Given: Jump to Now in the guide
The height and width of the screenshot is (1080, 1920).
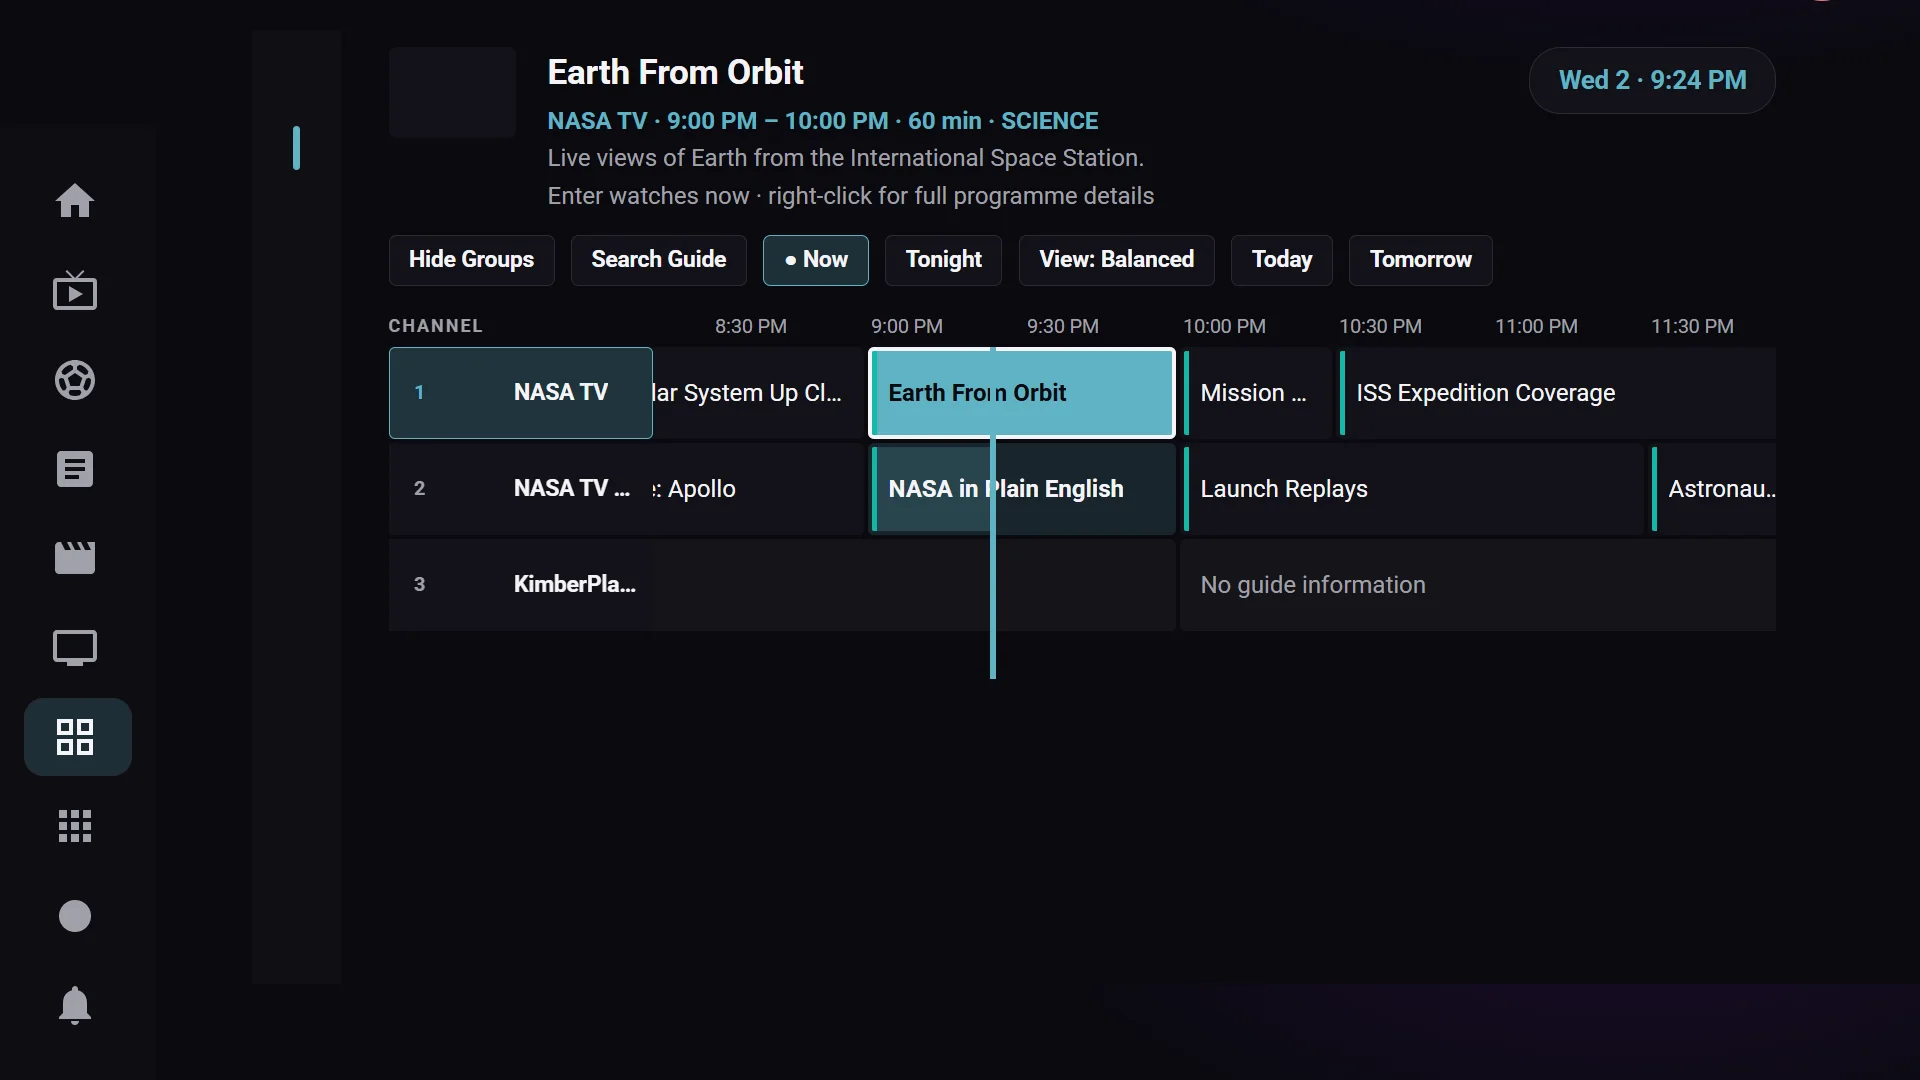Looking at the screenshot, I should [x=815, y=260].
